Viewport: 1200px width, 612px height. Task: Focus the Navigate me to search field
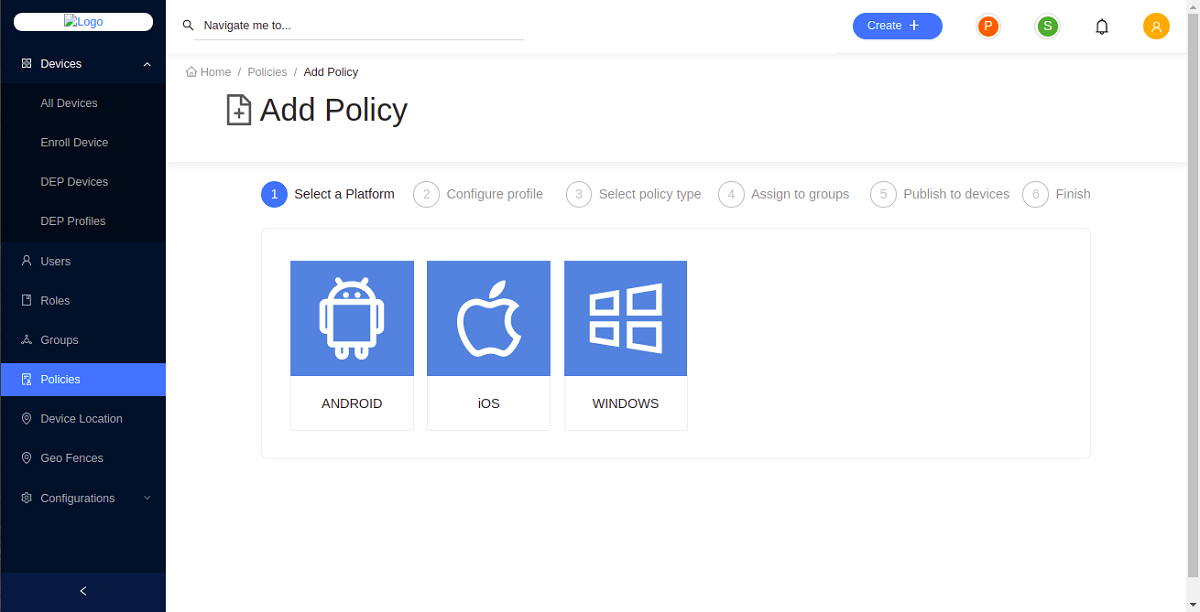tap(360, 26)
